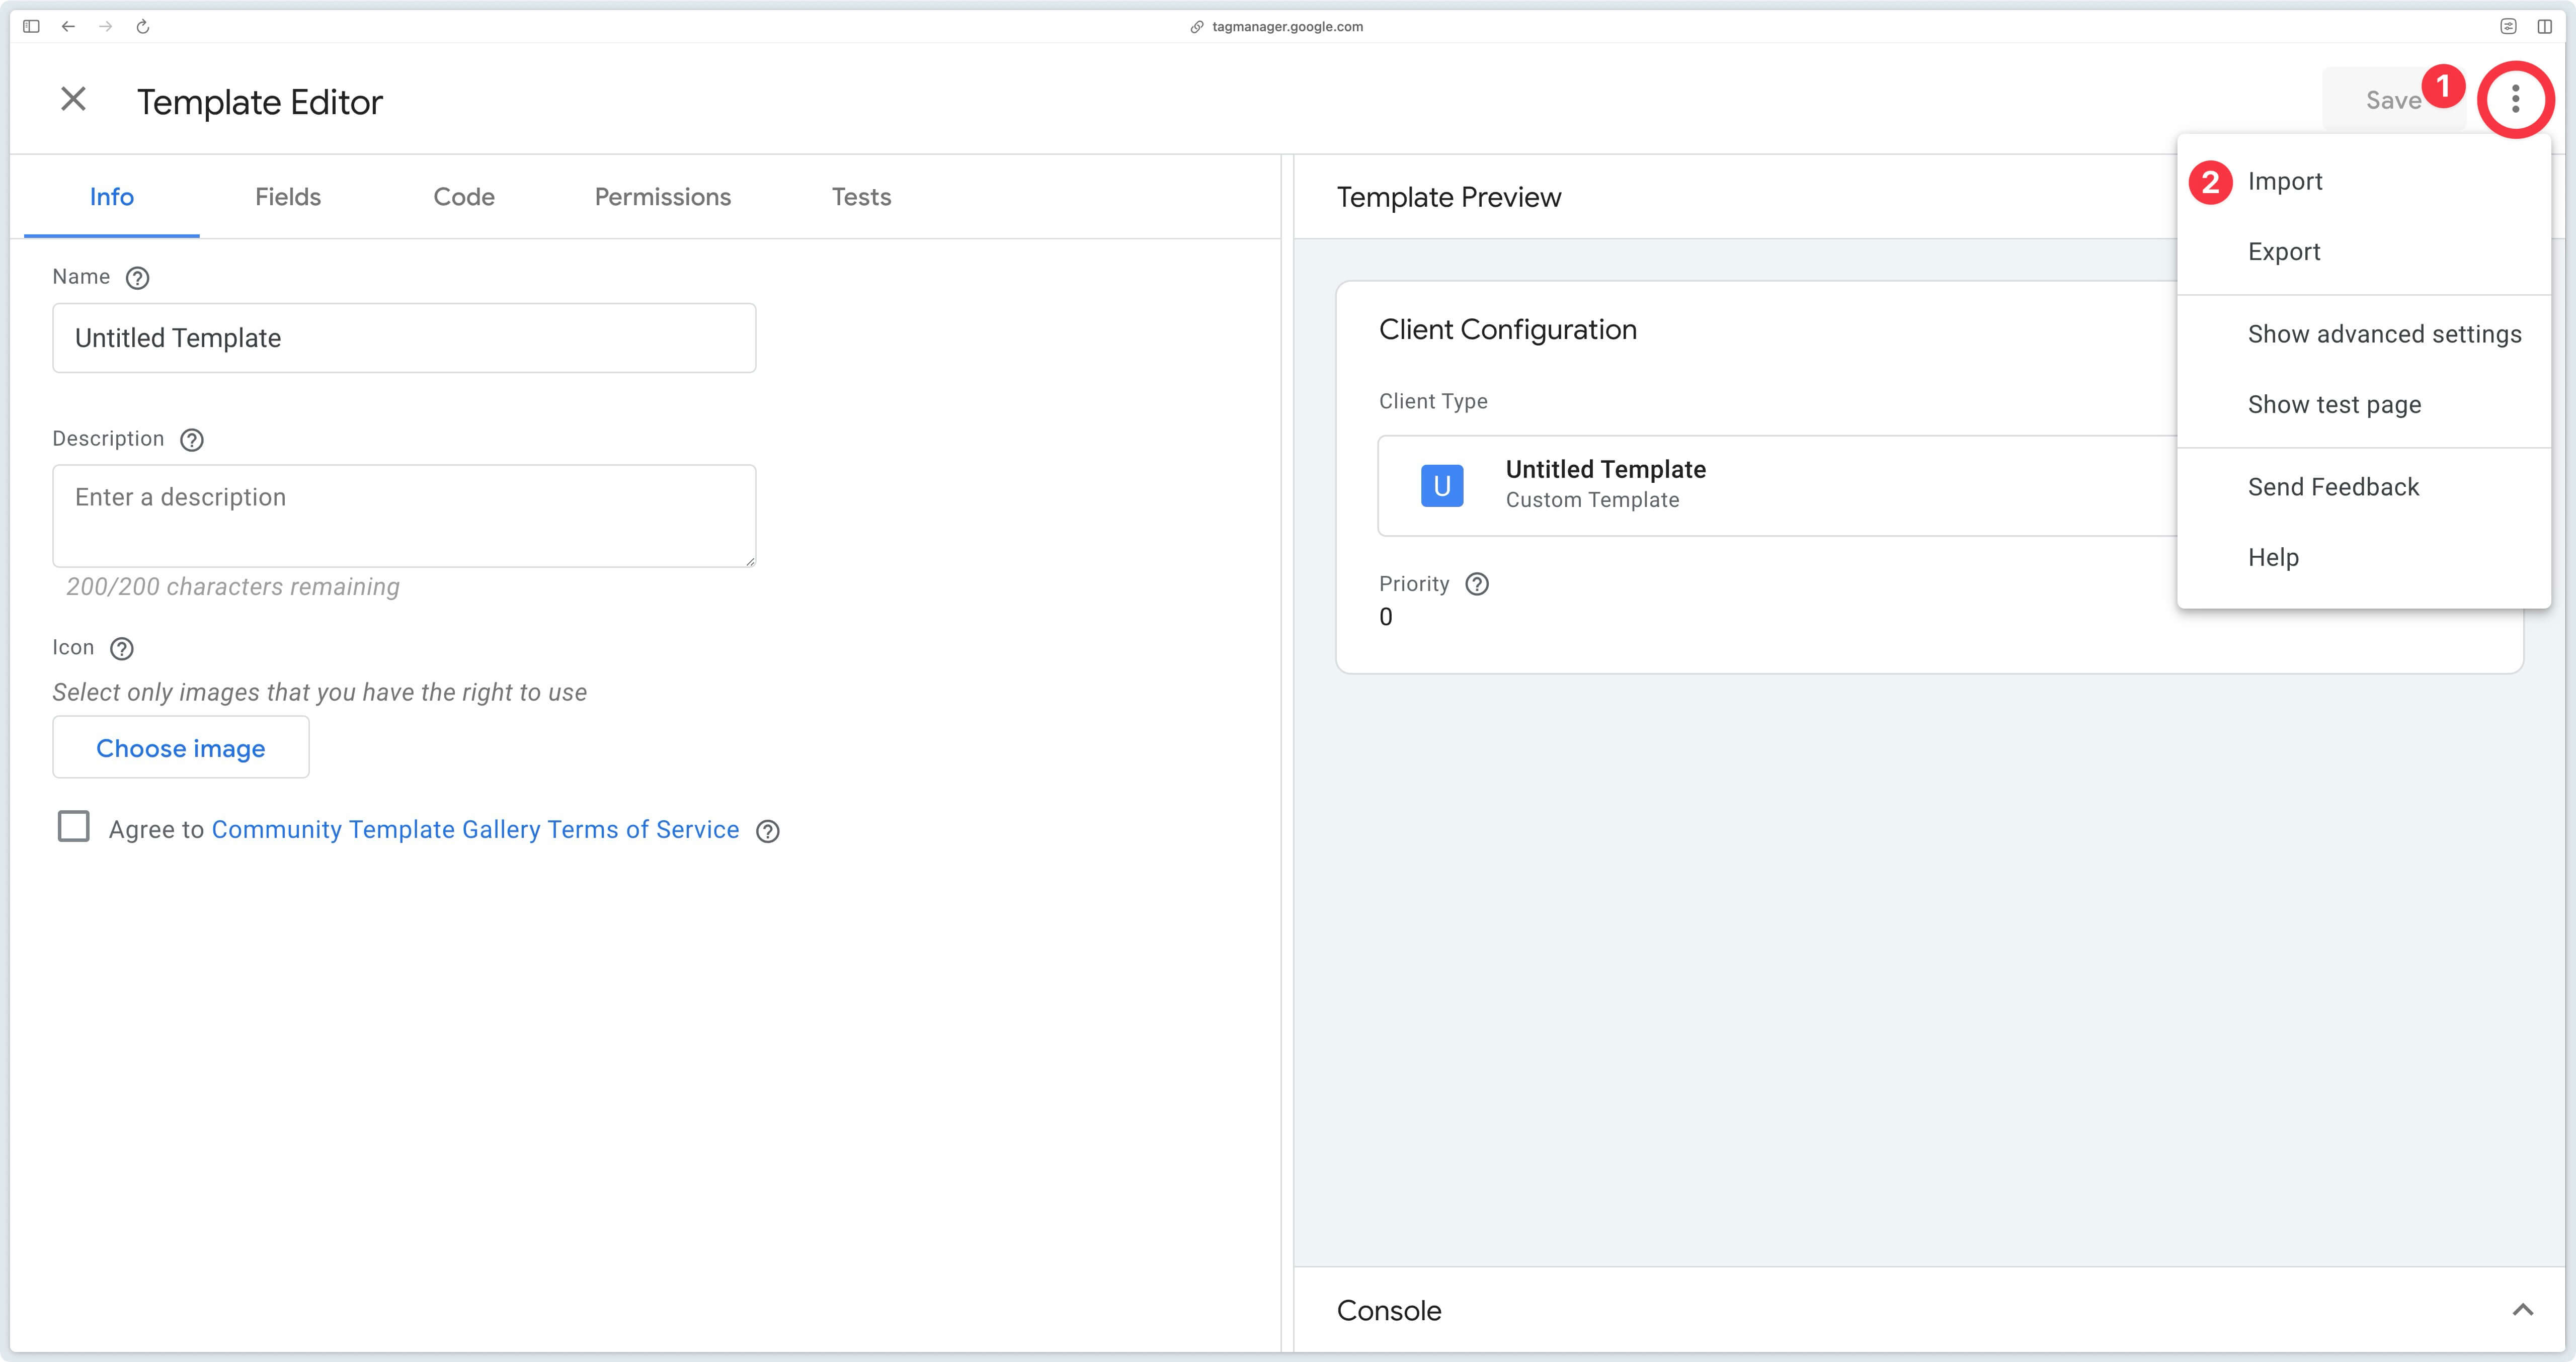Open the three-dot more options menu
Image resolution: width=2576 pixels, height=1362 pixels.
(x=2515, y=99)
